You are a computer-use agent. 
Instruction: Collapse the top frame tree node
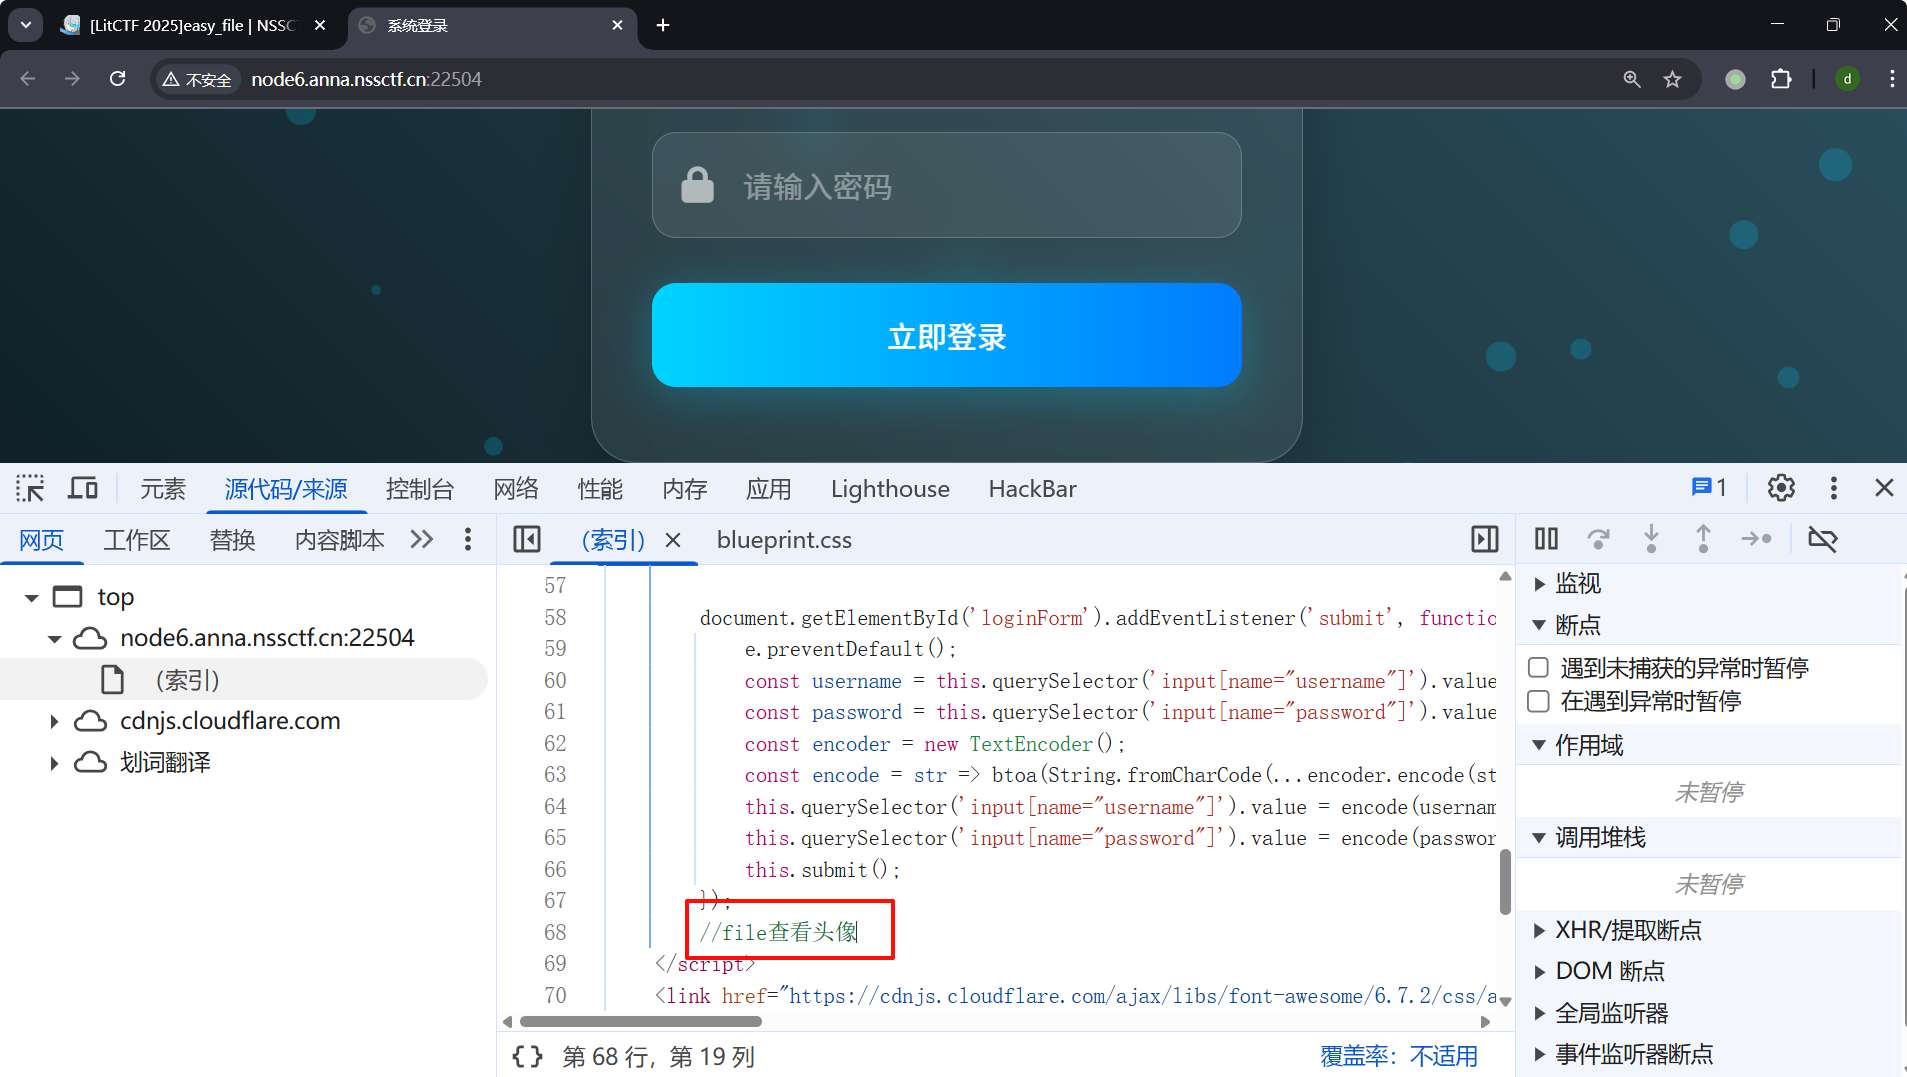tap(31, 598)
